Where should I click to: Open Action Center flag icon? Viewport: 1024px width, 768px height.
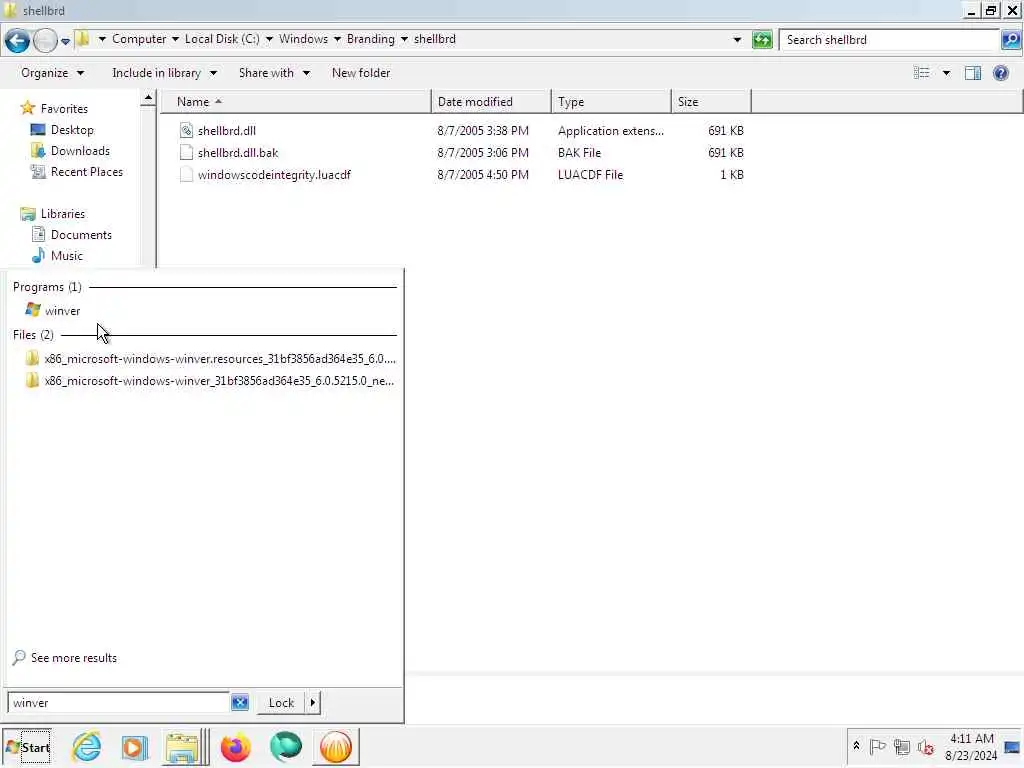(877, 746)
